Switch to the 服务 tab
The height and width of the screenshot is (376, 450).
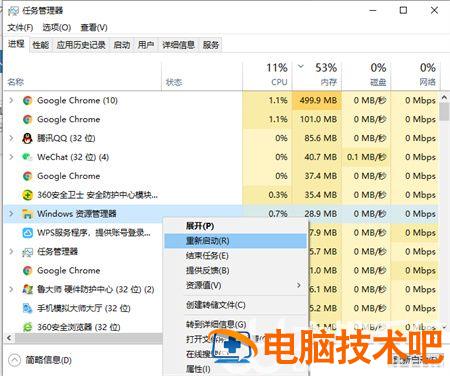click(211, 45)
